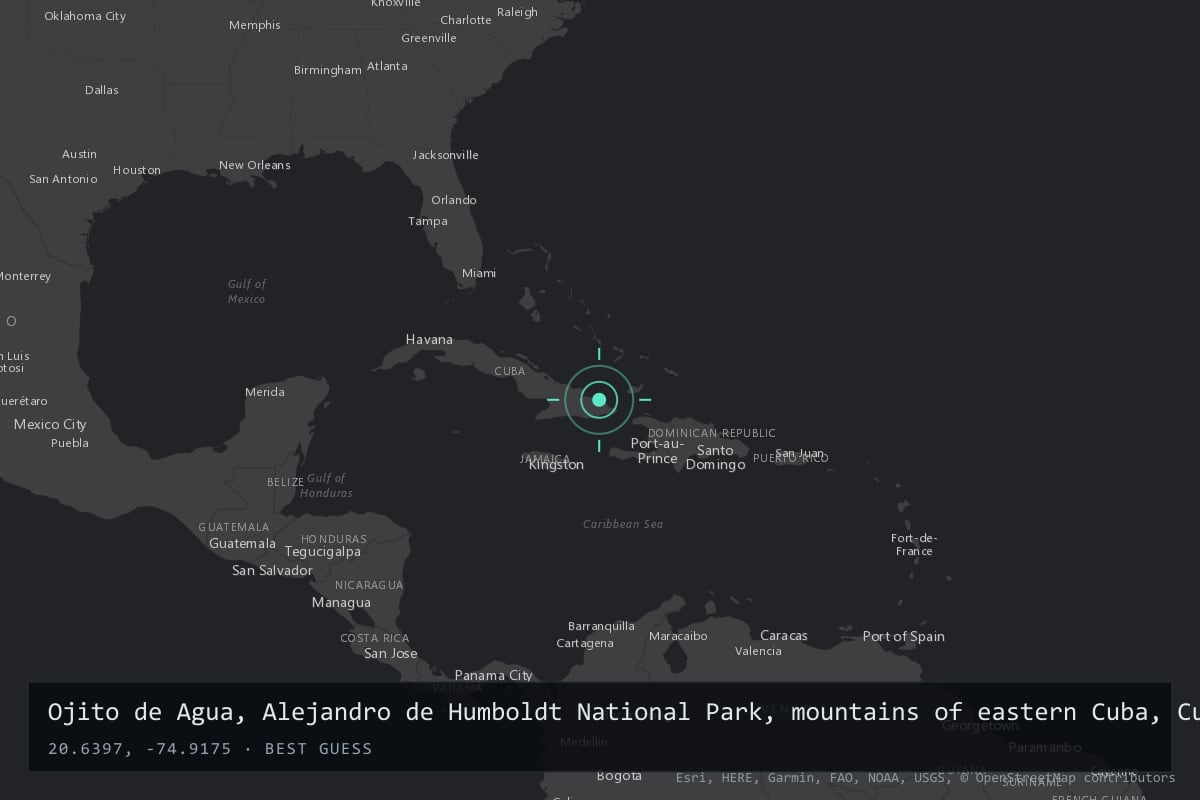The width and height of the screenshot is (1200, 800).
Task: Click the Caracas city label
Action: [784, 636]
